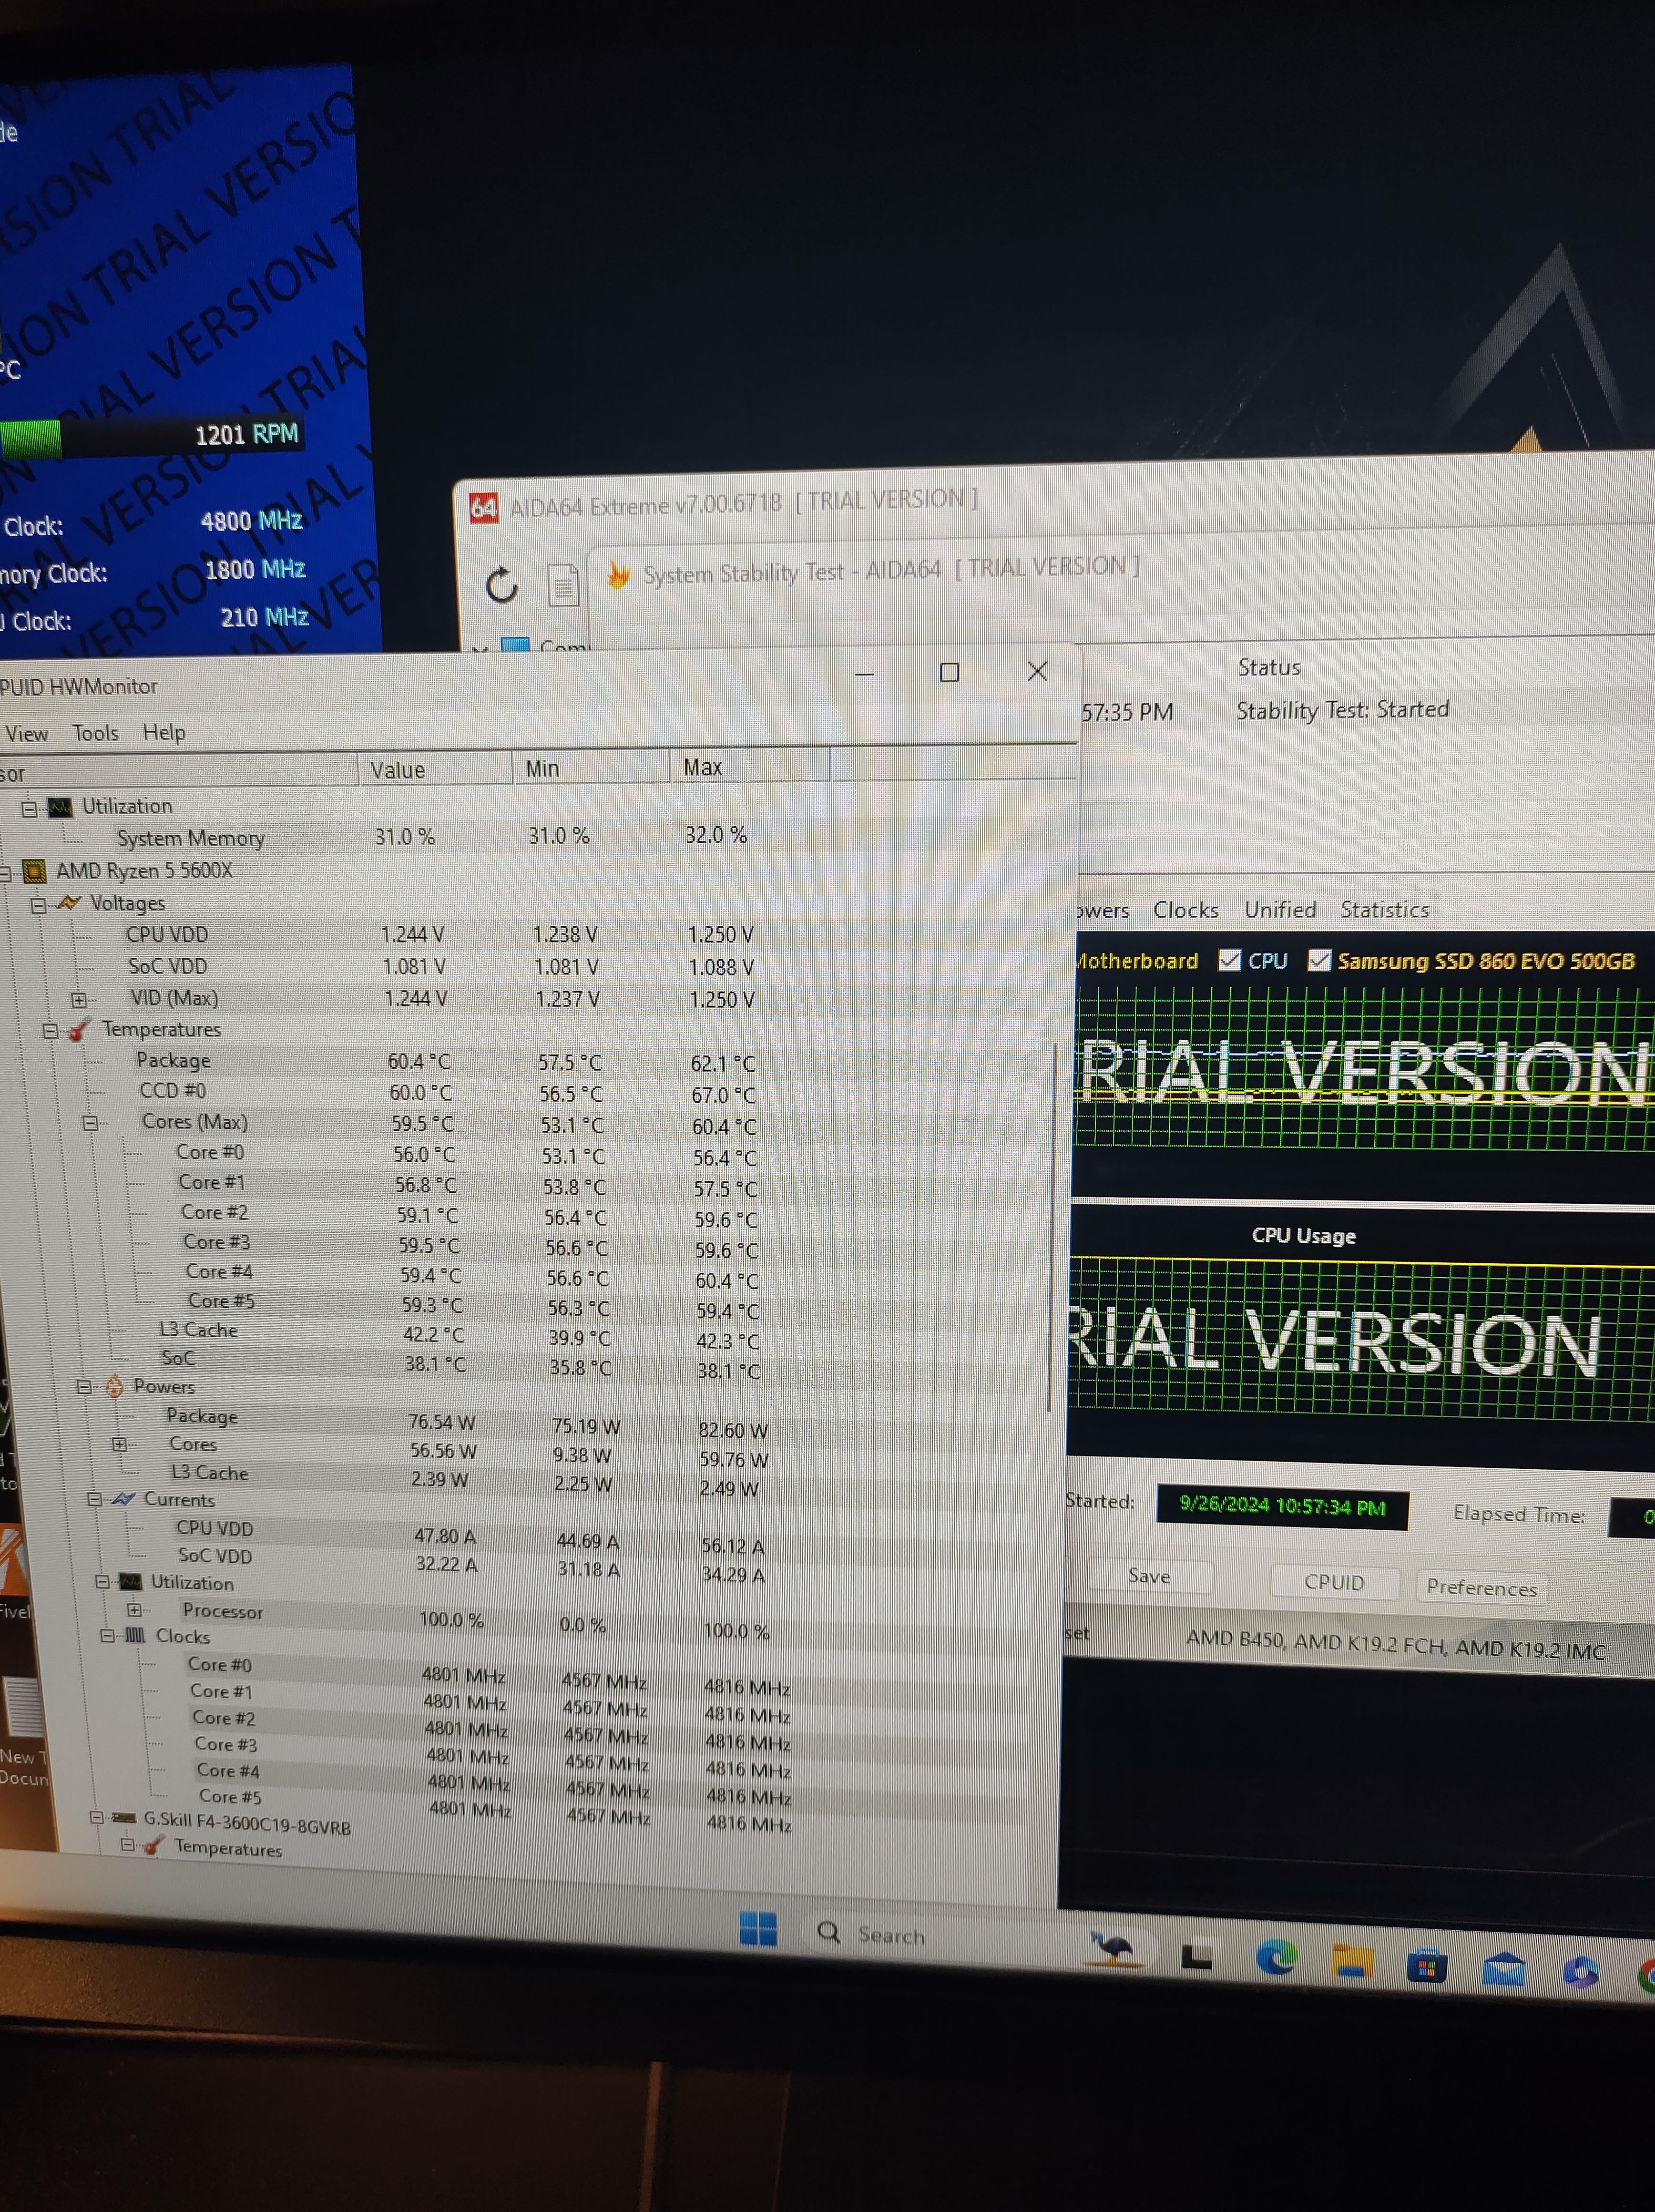Open Copilot from the taskbar
Viewport: 1655px width, 2212px height.
click(1581, 1972)
